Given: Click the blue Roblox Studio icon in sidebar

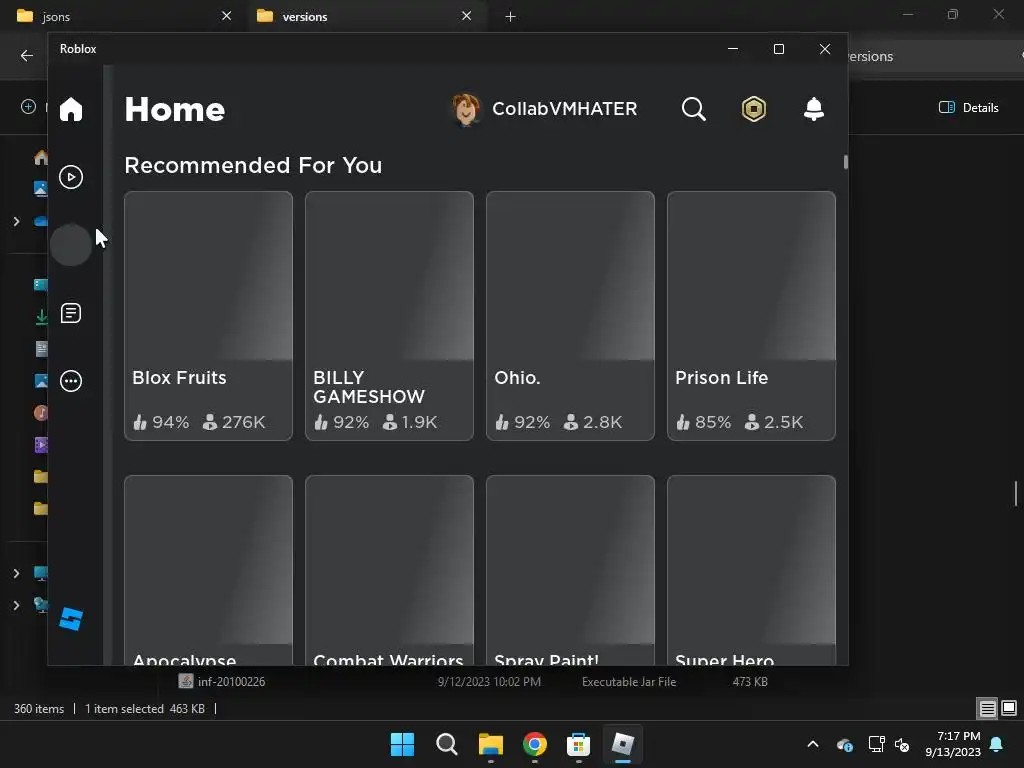Looking at the screenshot, I should [x=71, y=618].
